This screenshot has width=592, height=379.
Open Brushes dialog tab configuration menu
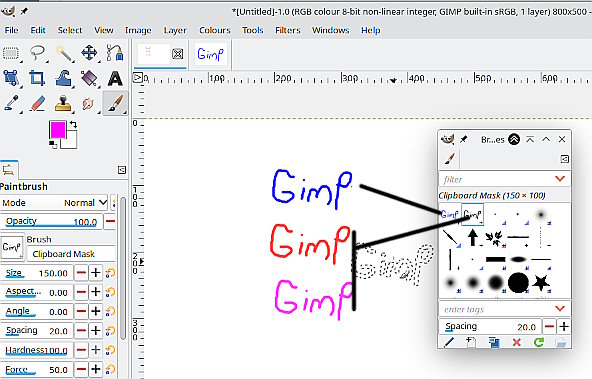tap(564, 159)
